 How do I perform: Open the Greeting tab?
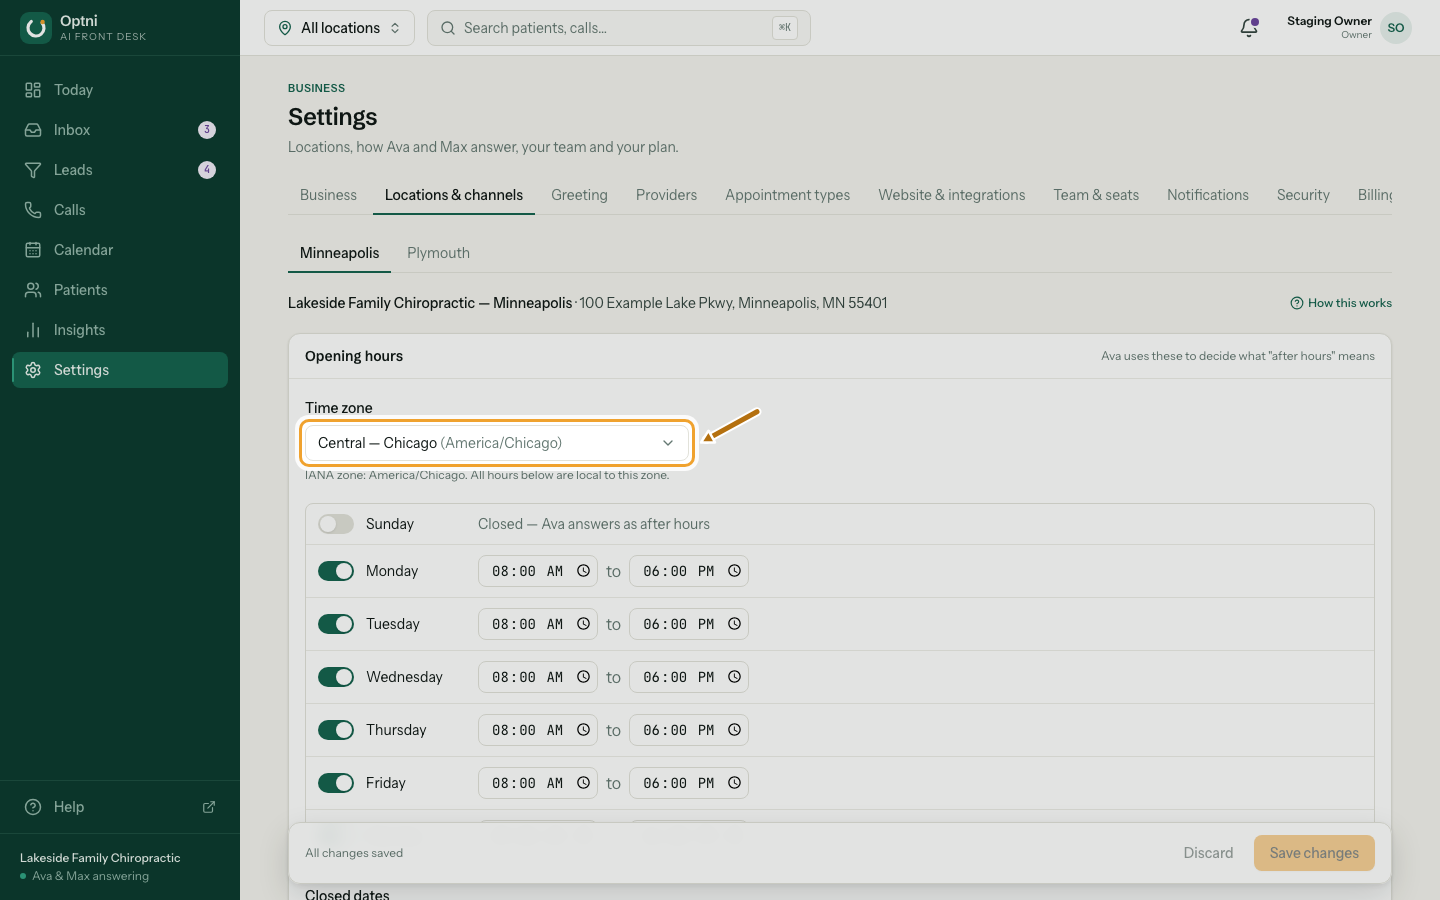[579, 195]
